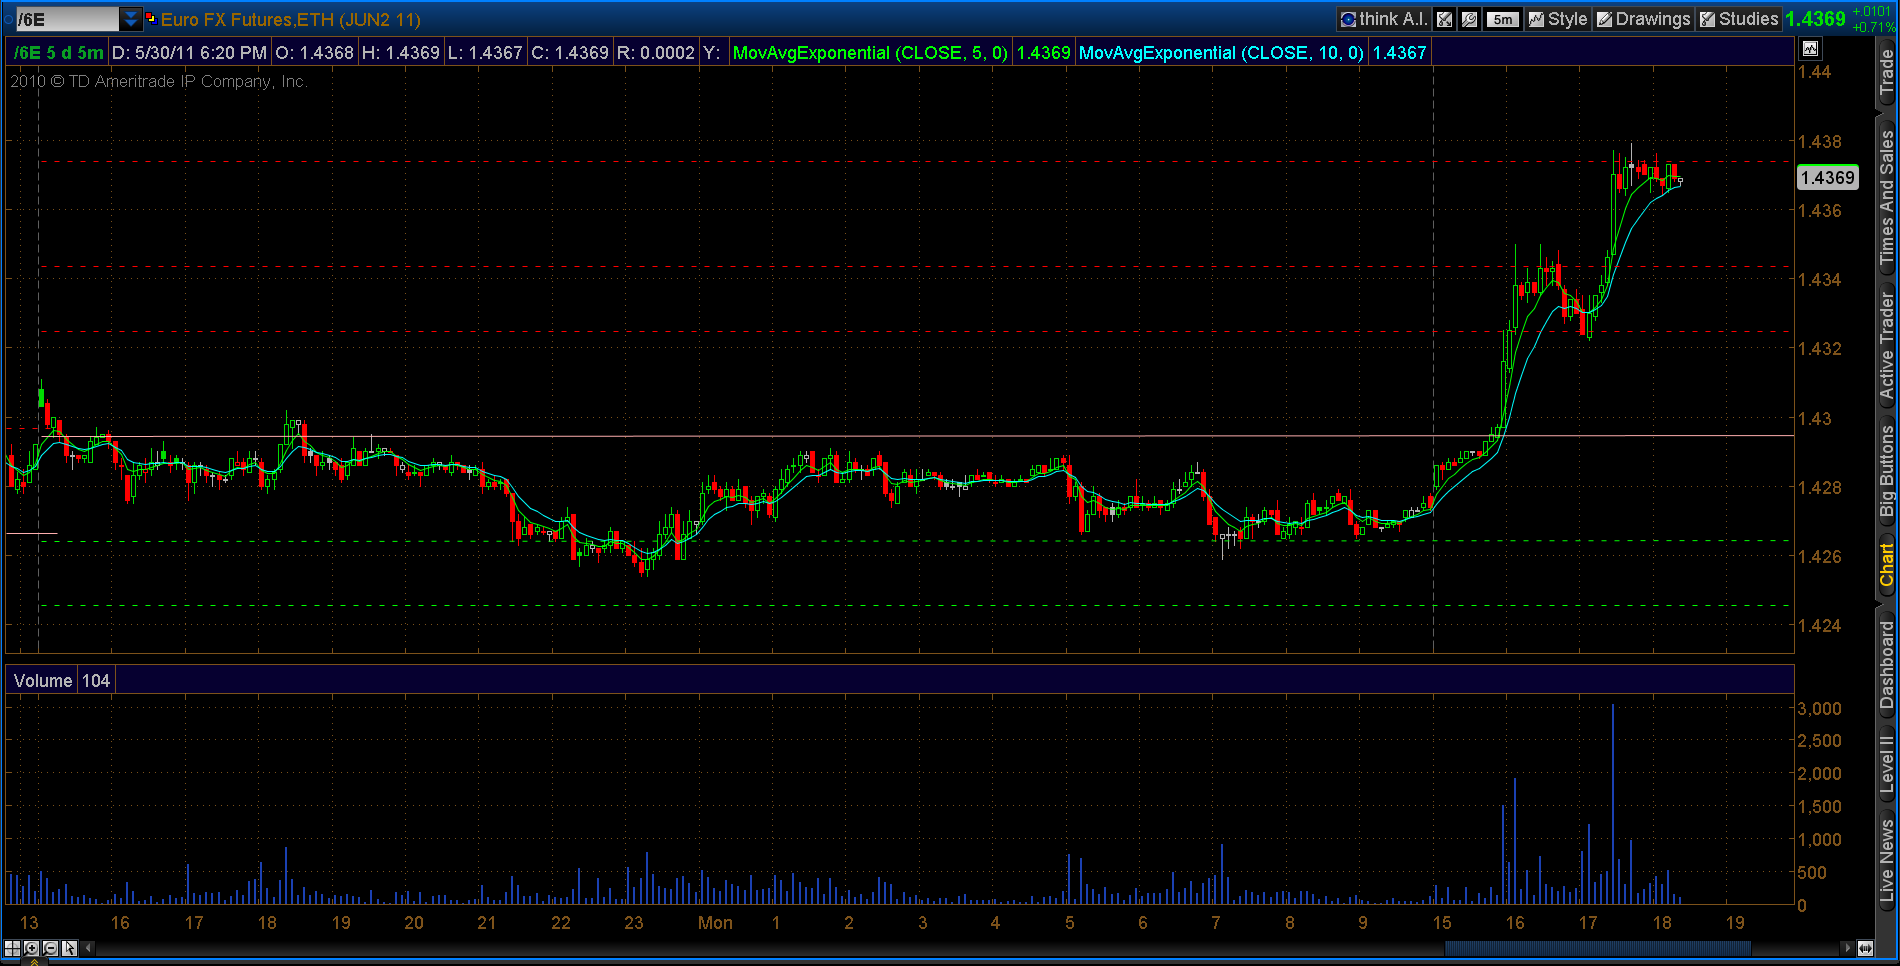Image resolution: width=1900 pixels, height=966 pixels.
Task: Click the 3,000 volume axis label
Action: [1819, 708]
